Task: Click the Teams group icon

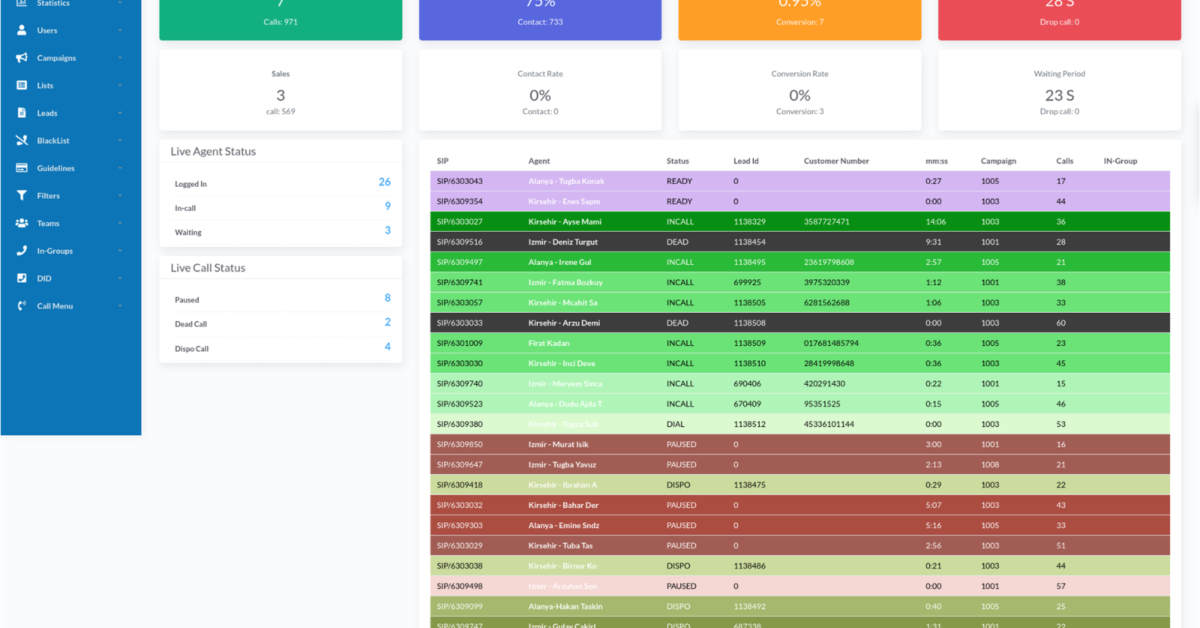Action: [22, 223]
